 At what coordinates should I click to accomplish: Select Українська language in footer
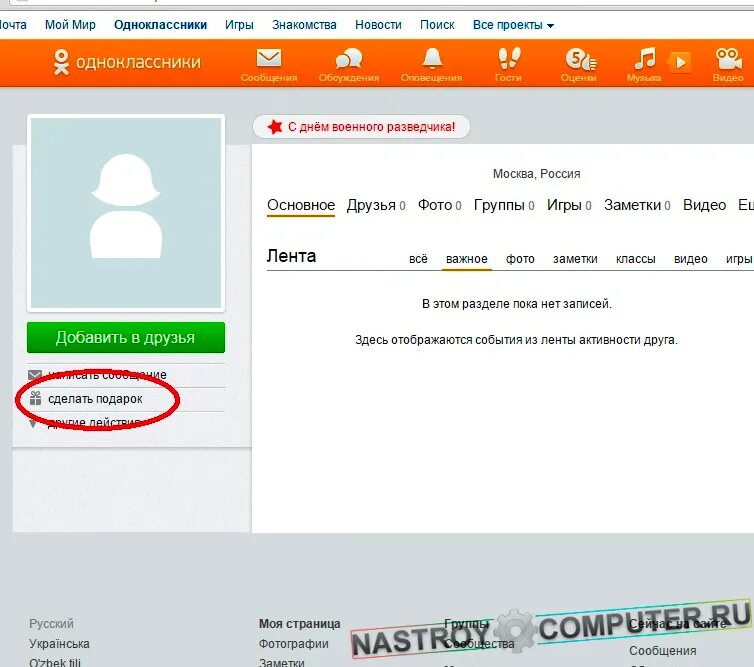pos(59,643)
